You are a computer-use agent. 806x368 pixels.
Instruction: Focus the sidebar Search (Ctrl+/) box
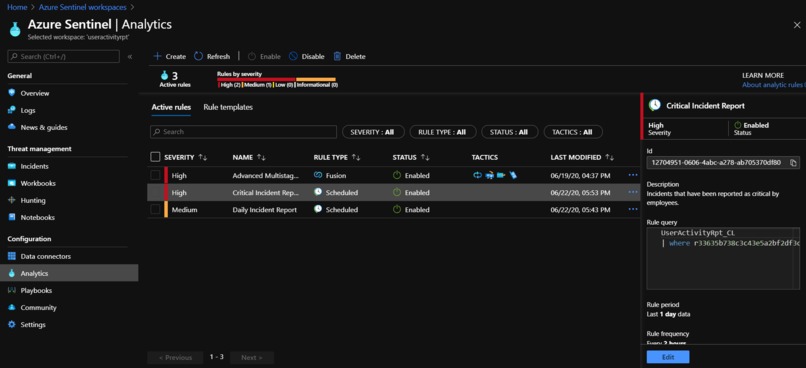pos(63,57)
